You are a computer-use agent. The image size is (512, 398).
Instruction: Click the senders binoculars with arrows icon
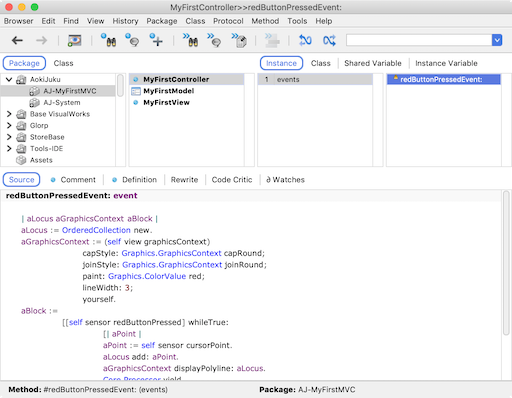(190, 40)
